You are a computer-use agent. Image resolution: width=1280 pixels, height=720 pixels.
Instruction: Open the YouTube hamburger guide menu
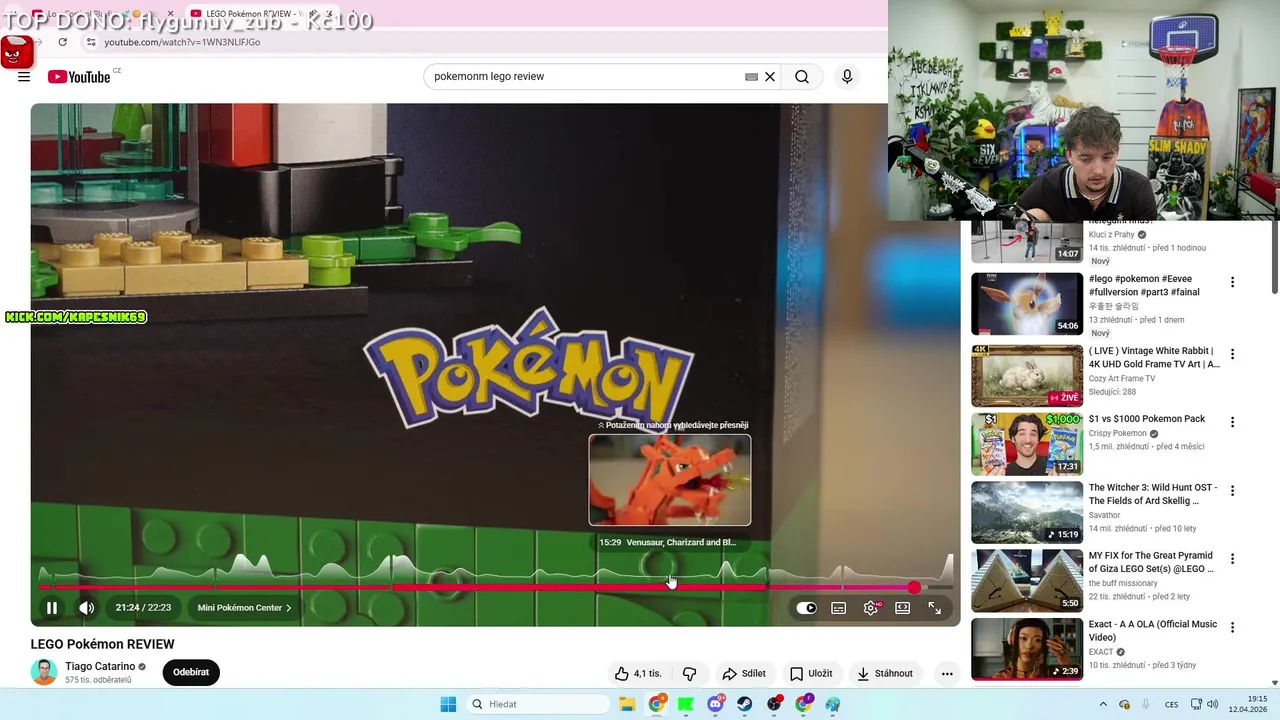[24, 77]
